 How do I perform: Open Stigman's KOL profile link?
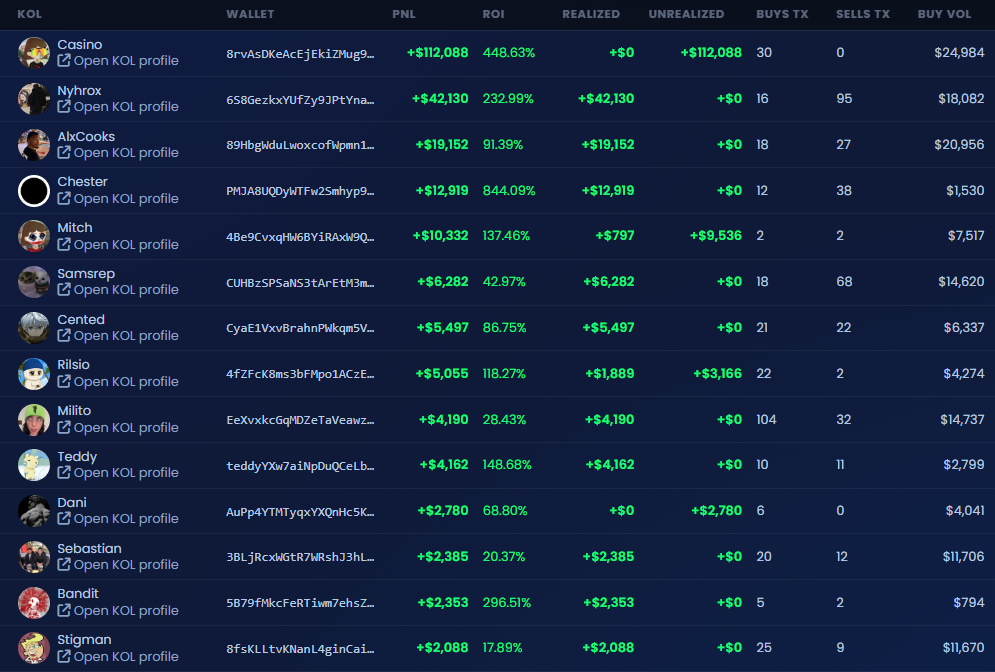118,656
